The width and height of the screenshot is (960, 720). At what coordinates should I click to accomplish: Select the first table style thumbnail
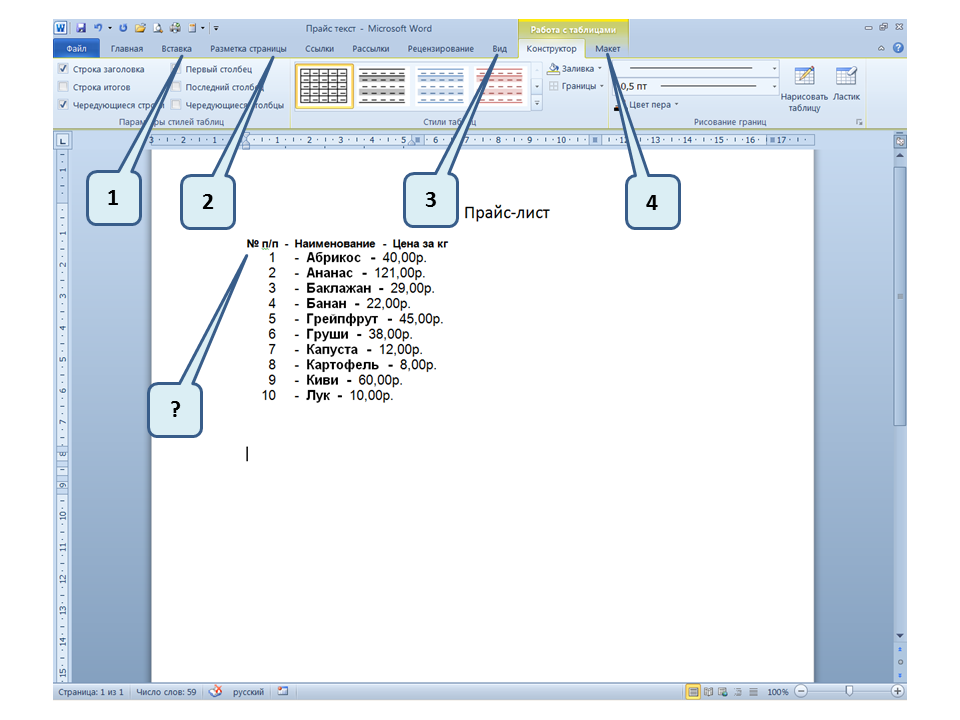click(x=324, y=87)
